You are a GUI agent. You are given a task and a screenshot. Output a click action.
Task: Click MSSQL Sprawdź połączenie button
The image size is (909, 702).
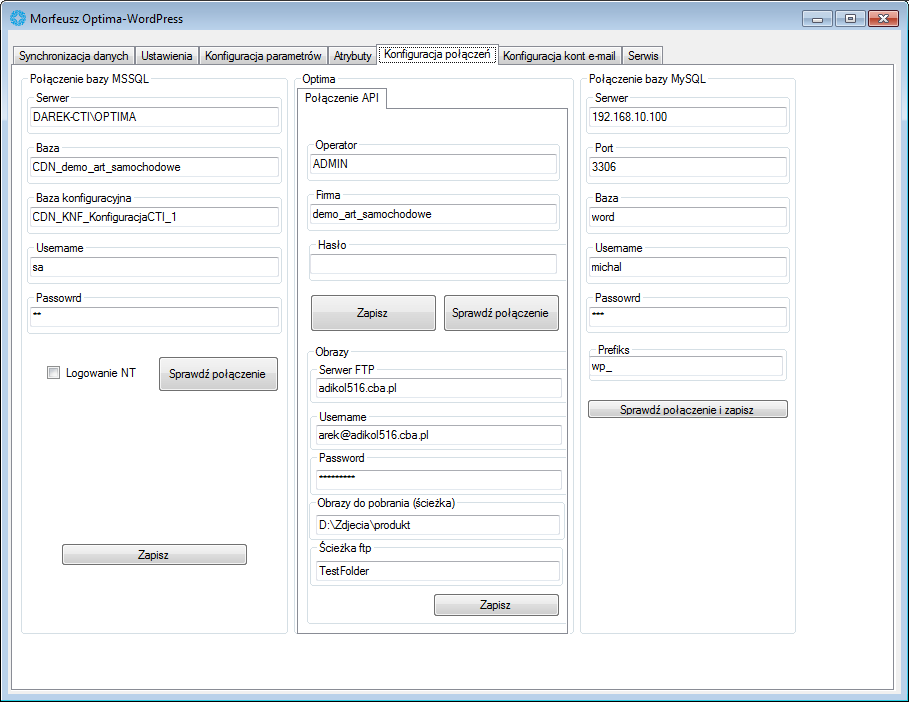pos(218,374)
